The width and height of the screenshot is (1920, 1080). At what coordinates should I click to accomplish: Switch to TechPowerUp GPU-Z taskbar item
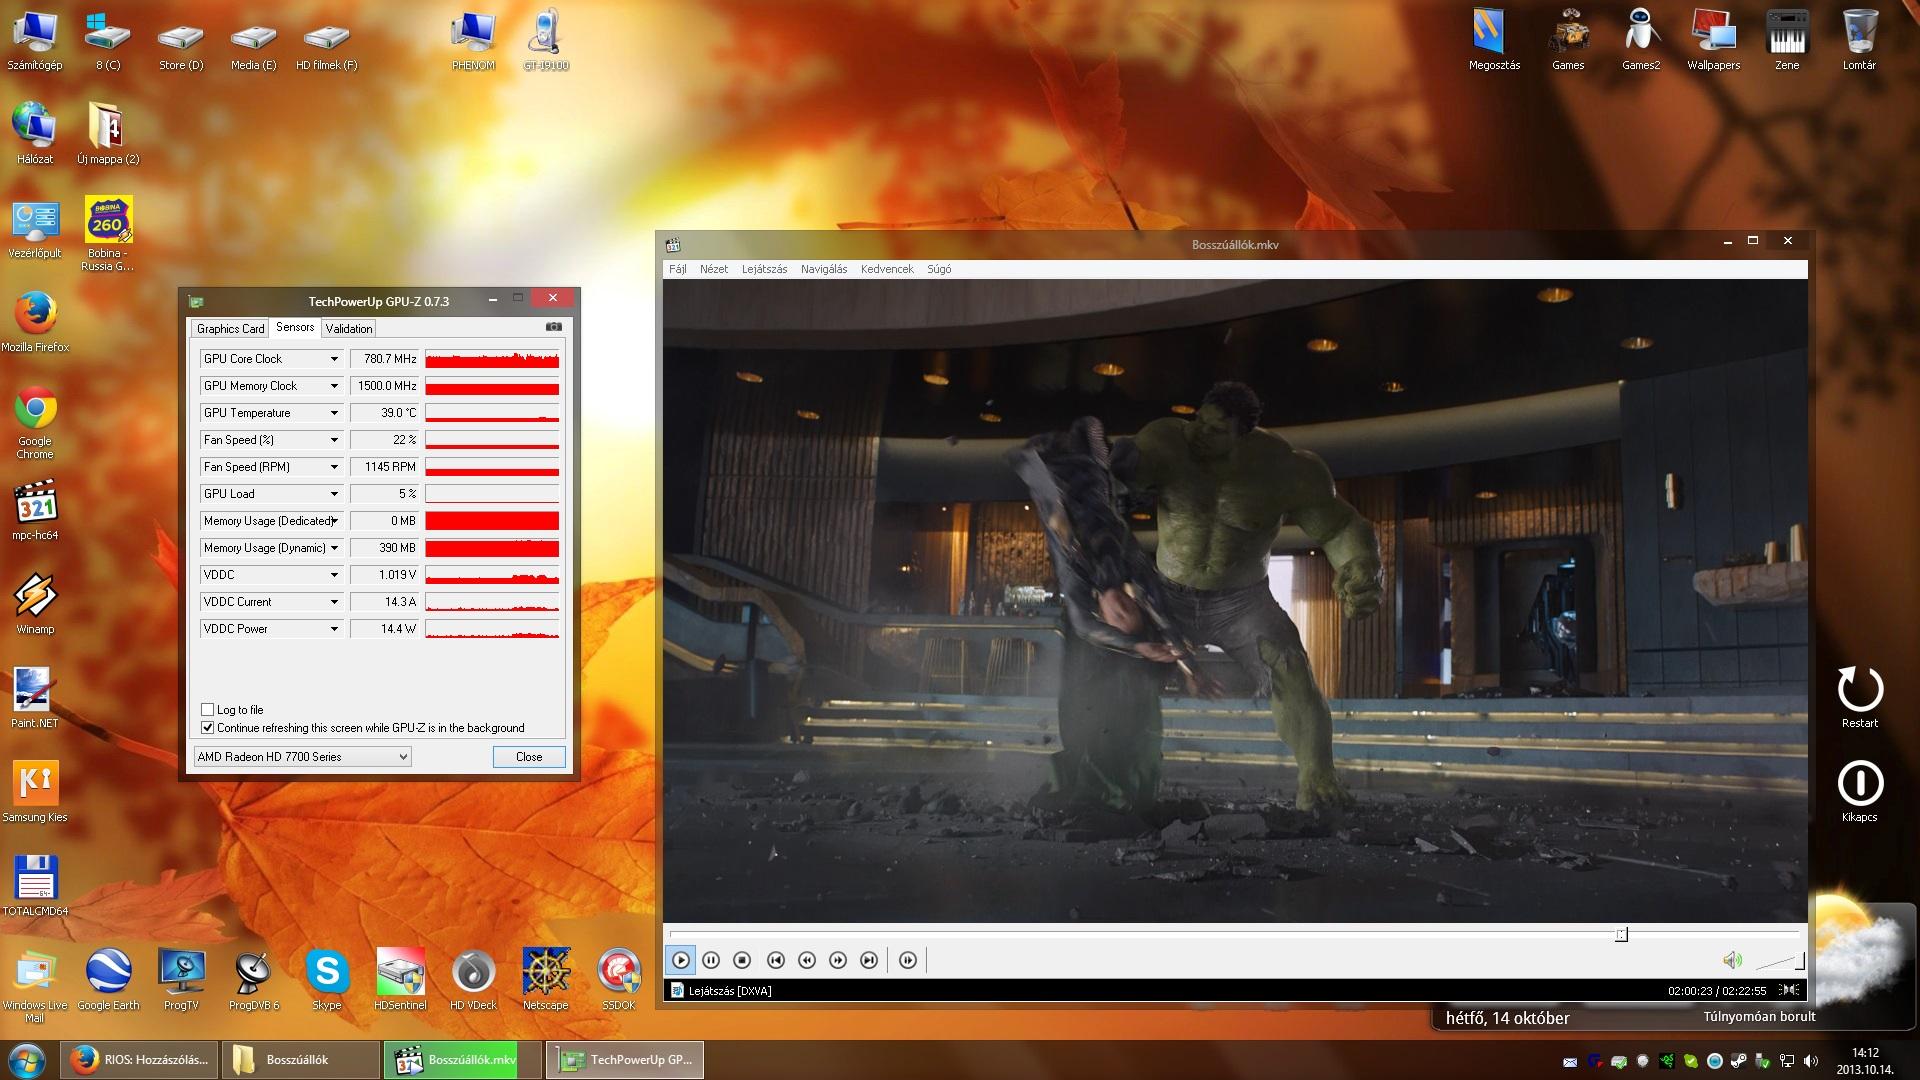point(625,1060)
